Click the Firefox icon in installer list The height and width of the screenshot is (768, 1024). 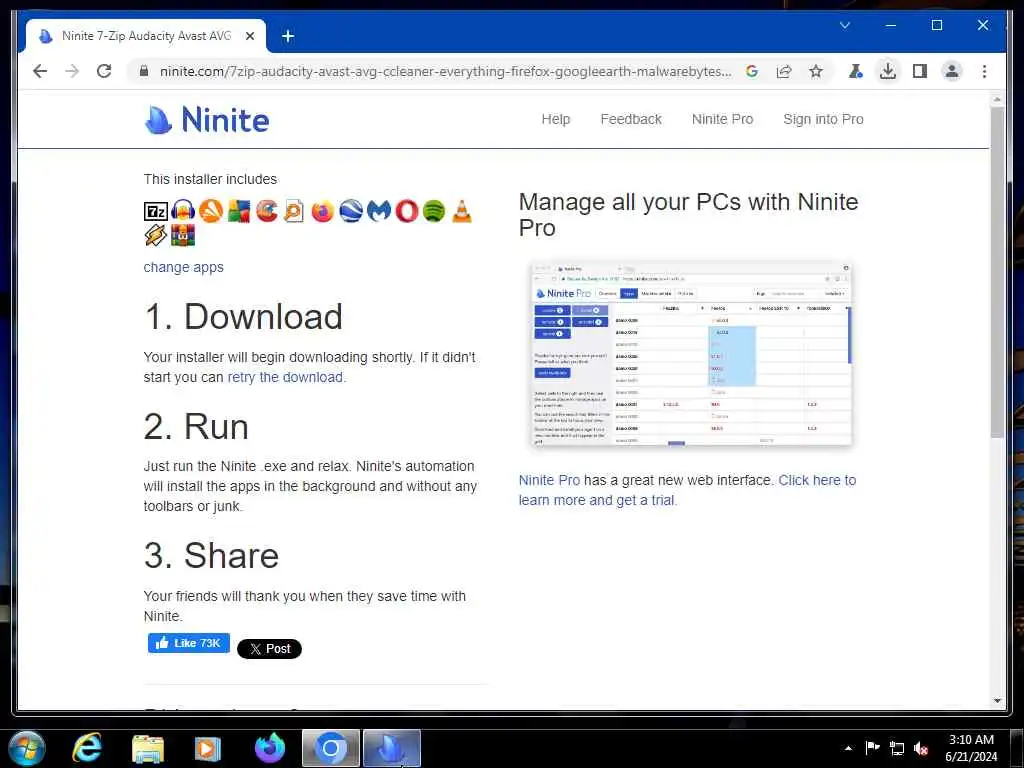(323, 211)
